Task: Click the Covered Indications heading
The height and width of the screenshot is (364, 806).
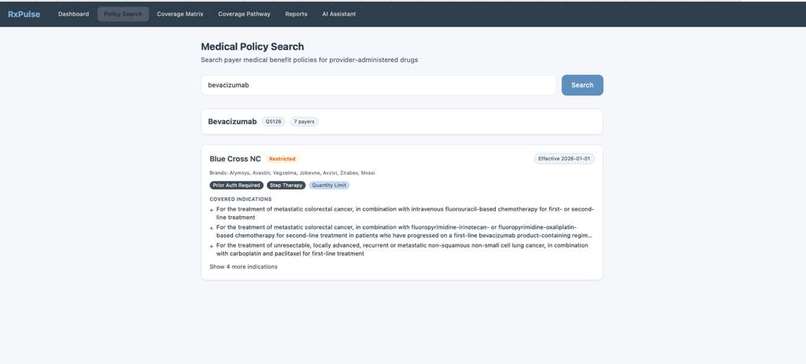Action: point(241,199)
